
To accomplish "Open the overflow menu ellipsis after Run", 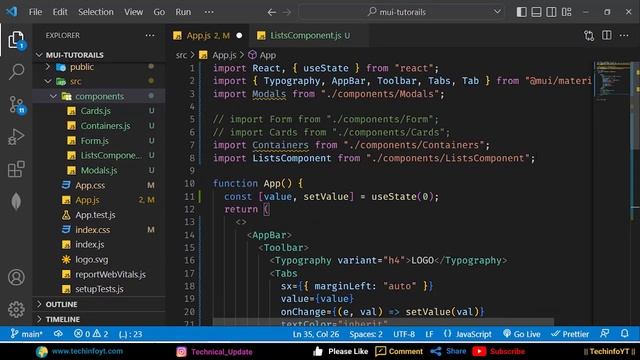I will pos(209,12).
